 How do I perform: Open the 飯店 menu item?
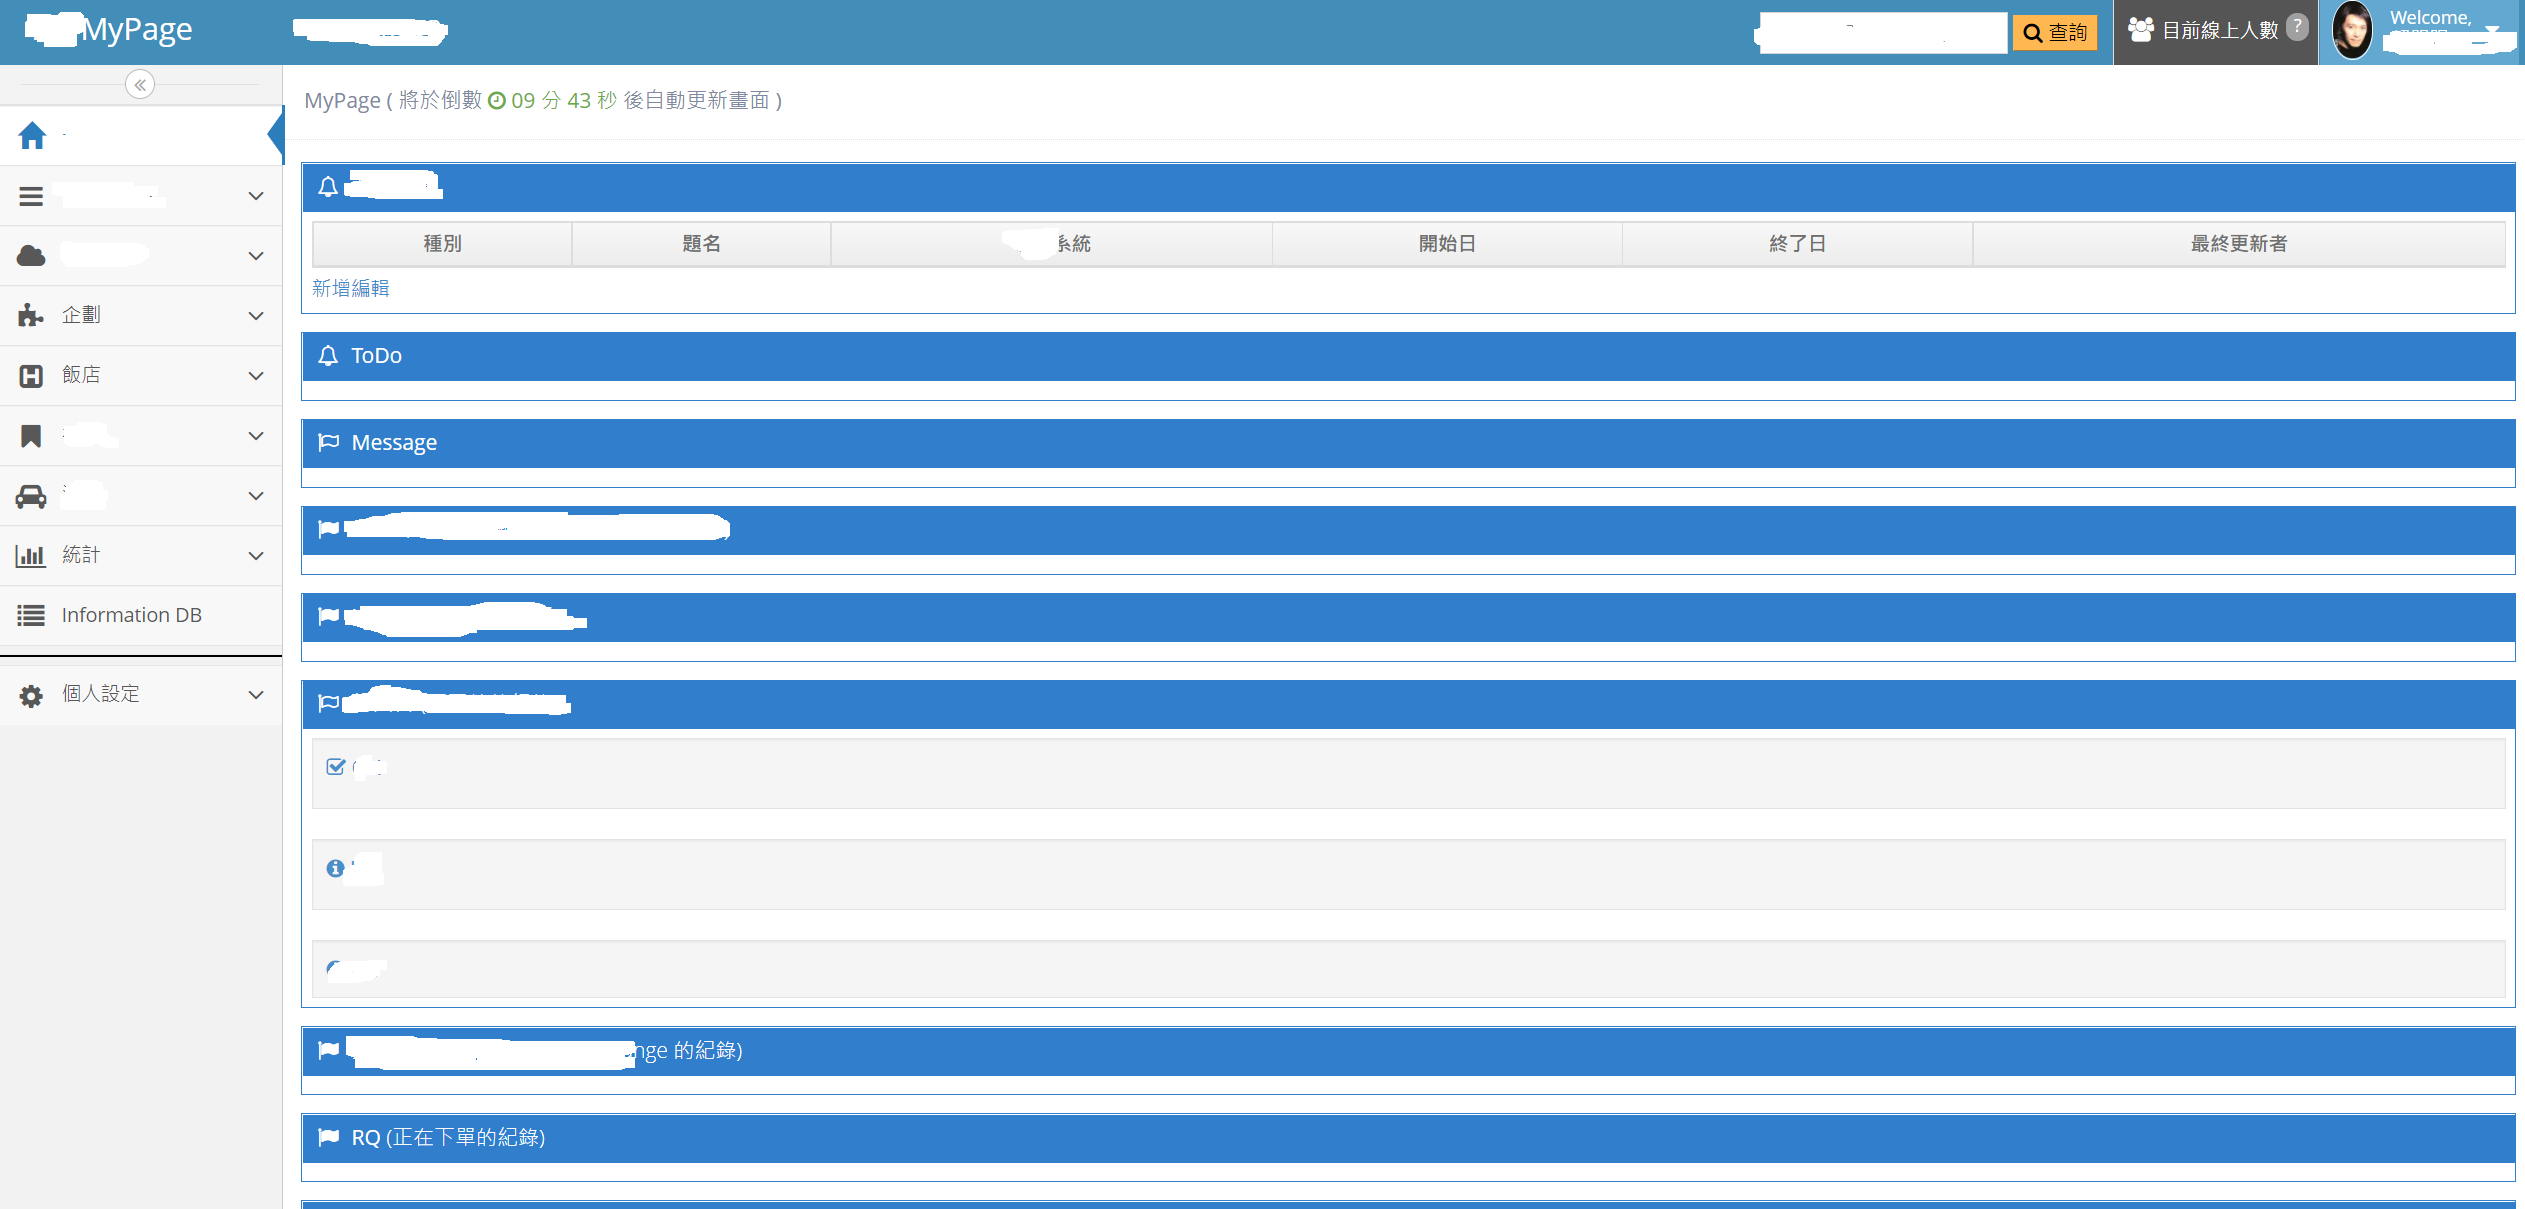pyautogui.click(x=81, y=375)
